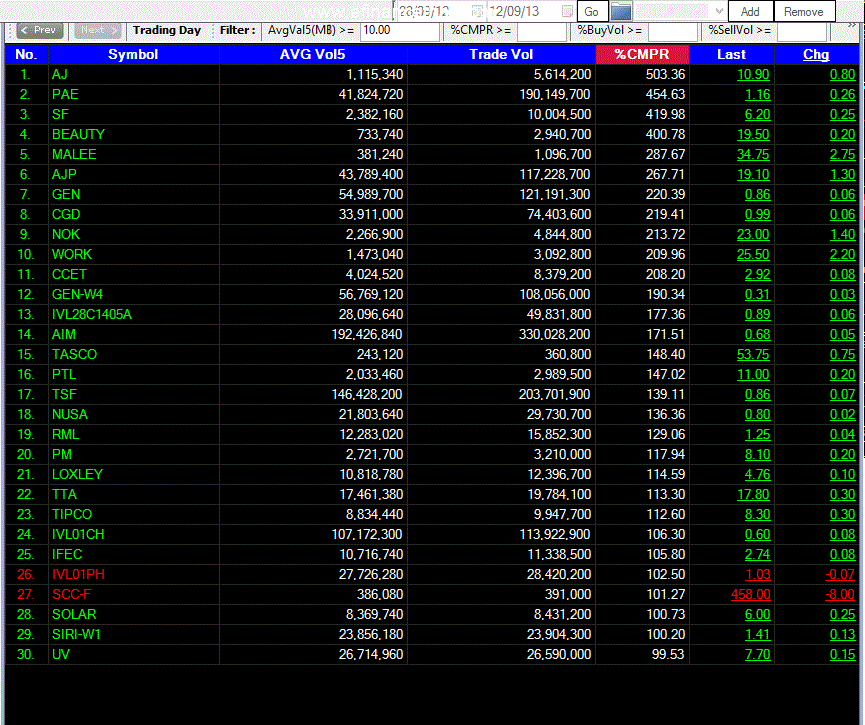The image size is (865, 725).
Task: Select the CCET symbol
Action: (x=69, y=275)
